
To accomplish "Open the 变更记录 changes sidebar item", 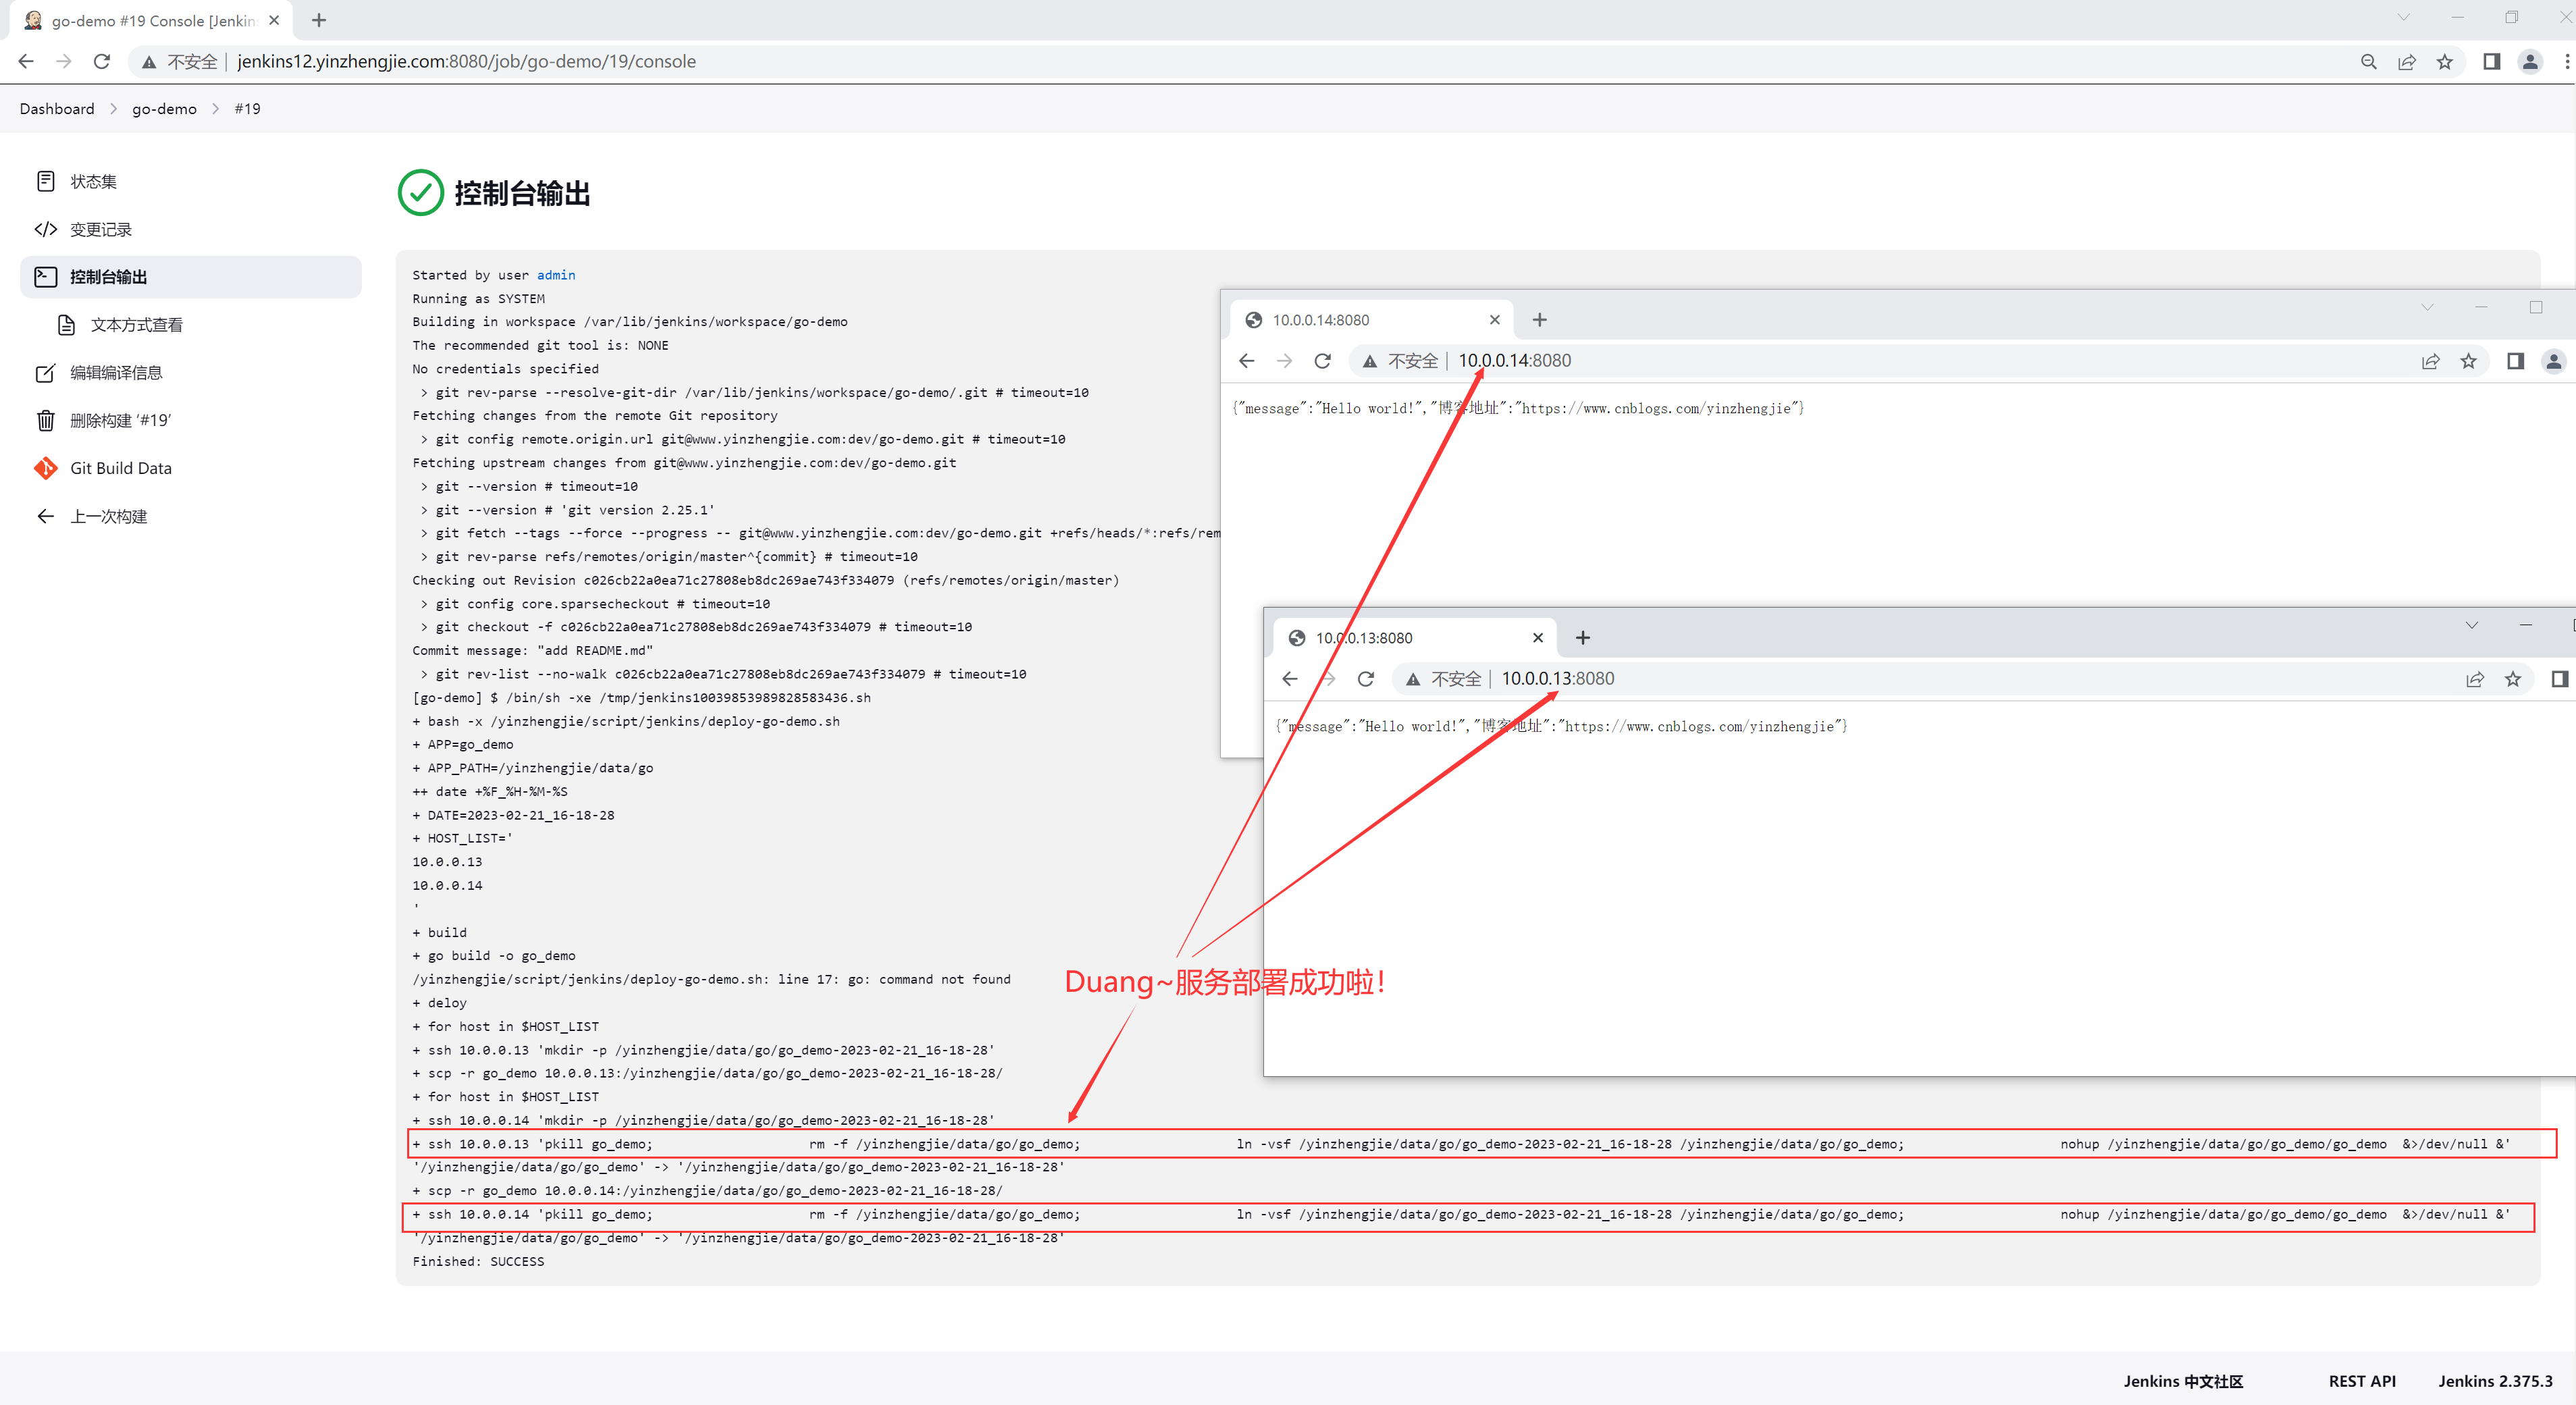I will 100,229.
